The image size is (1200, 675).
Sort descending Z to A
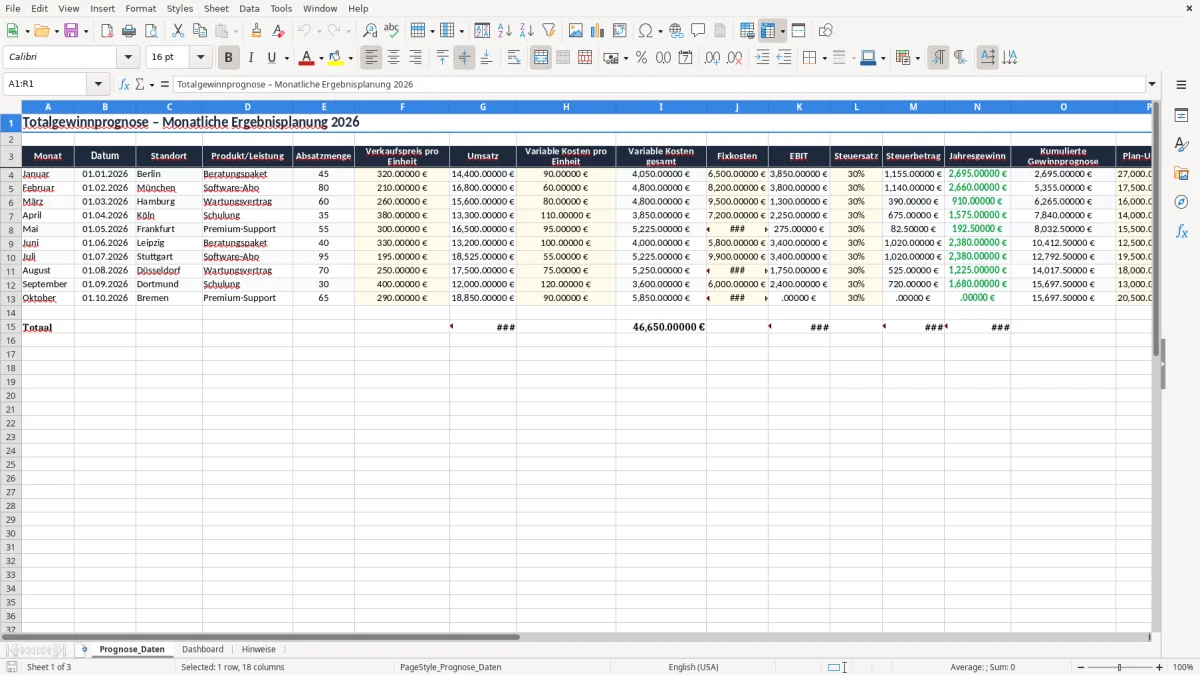(527, 31)
